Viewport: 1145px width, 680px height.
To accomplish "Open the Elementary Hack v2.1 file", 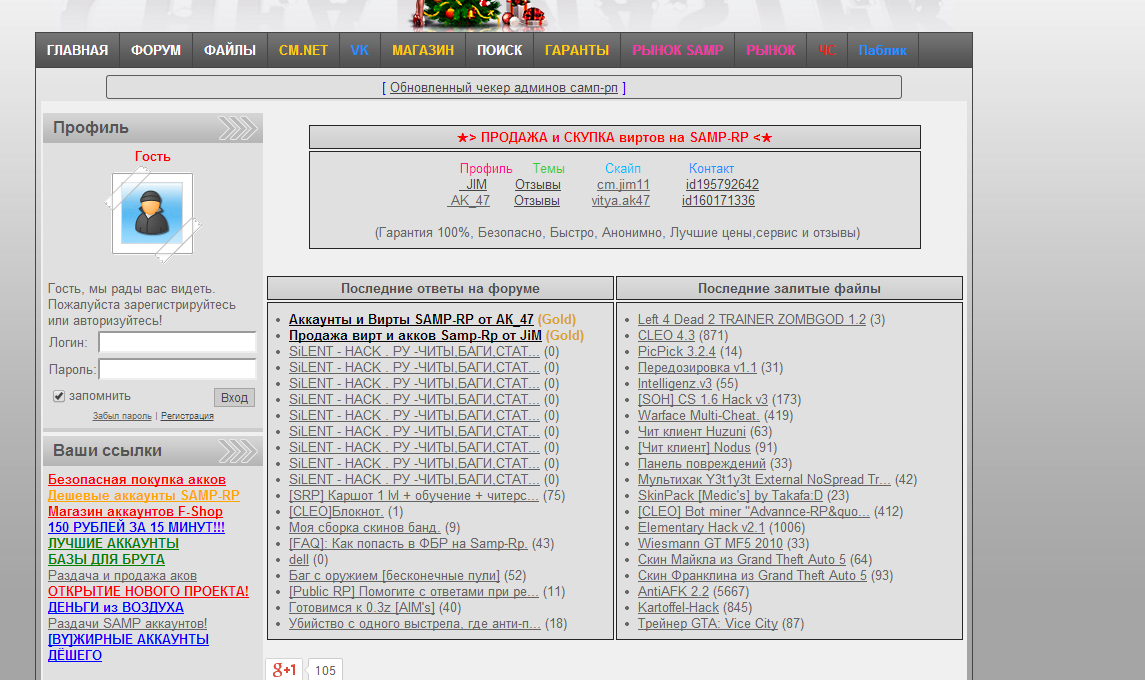I will [701, 527].
